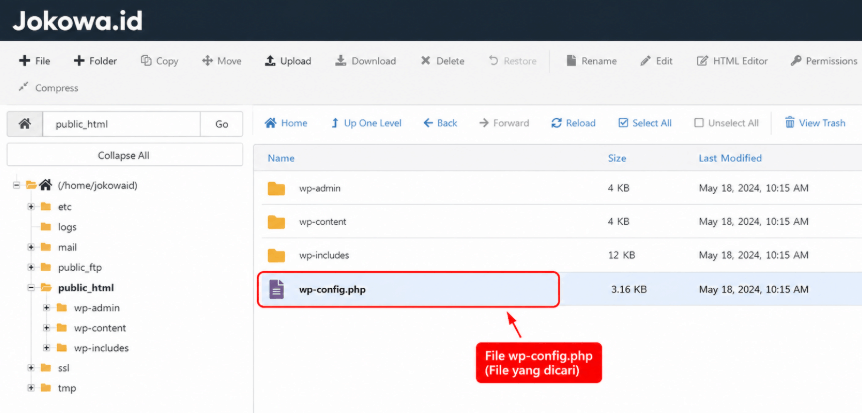Select ssl in the folder tree

[64, 368]
